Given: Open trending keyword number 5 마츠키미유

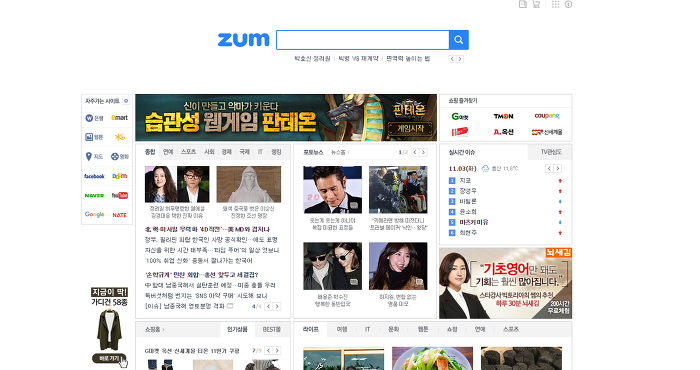Looking at the screenshot, I should (474, 222).
